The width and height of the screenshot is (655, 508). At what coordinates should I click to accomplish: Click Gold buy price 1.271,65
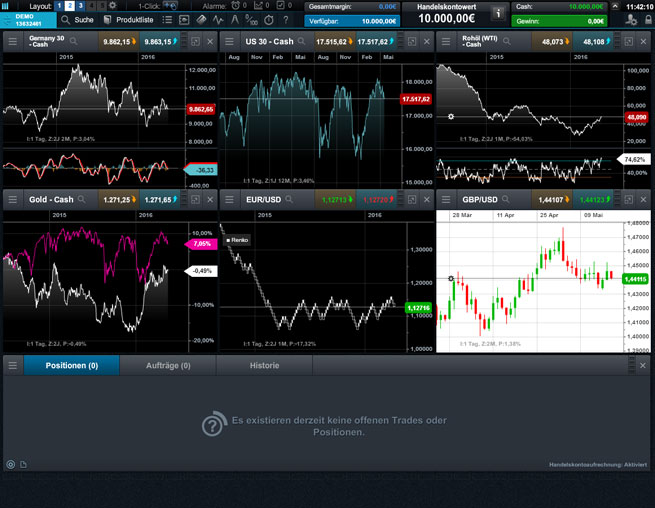(160, 200)
